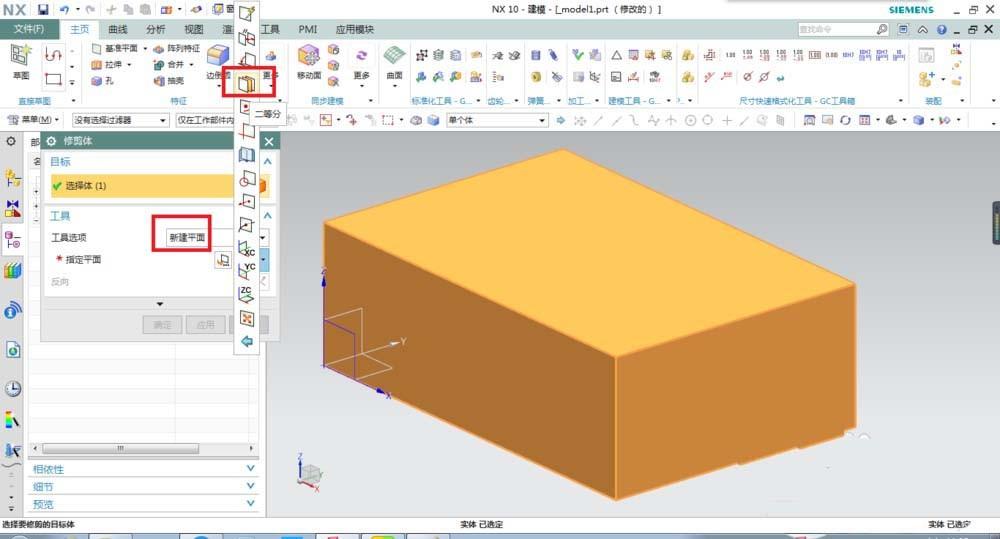Image resolution: width=1000 pixels, height=539 pixels.
Task: Click the Save icon in title bar
Action: (x=43, y=9)
